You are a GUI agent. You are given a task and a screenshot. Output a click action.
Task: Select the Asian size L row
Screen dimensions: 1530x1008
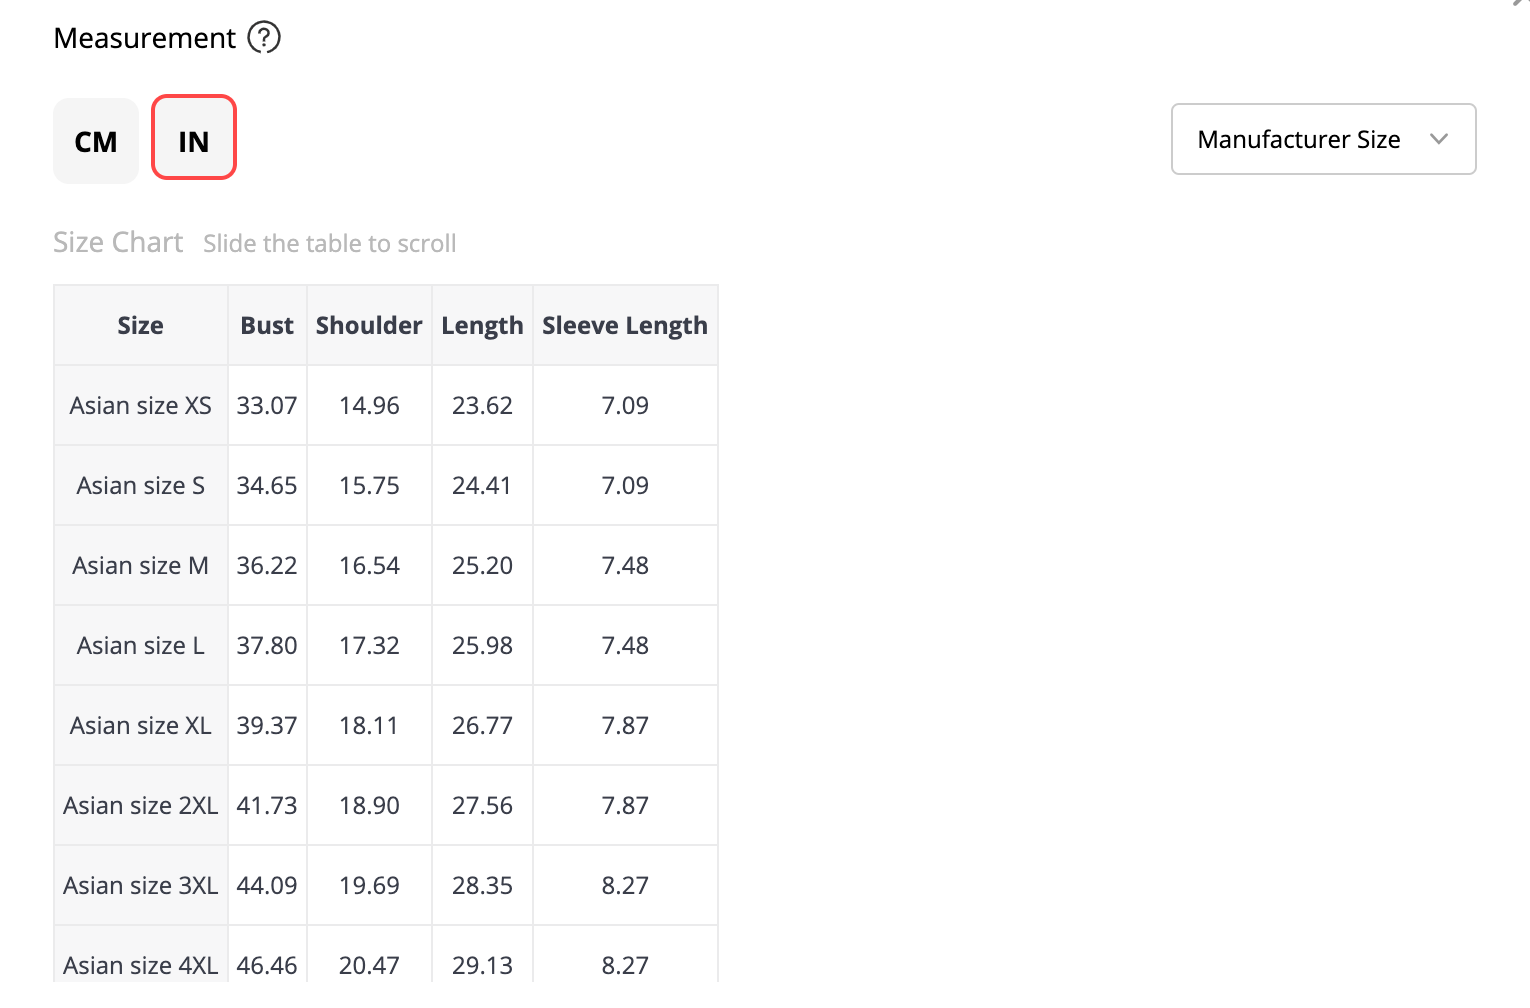point(386,645)
